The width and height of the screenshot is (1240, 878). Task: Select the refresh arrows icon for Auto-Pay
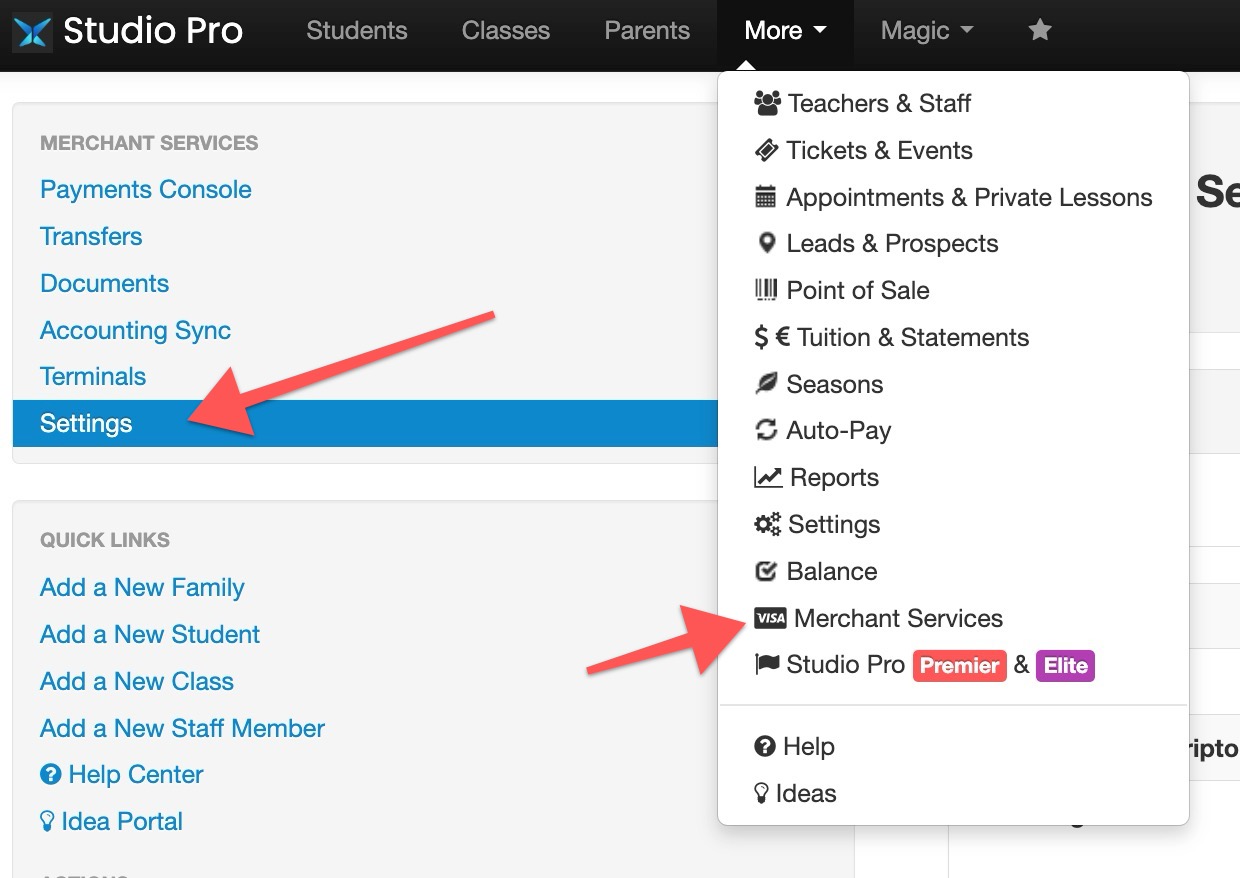766,430
